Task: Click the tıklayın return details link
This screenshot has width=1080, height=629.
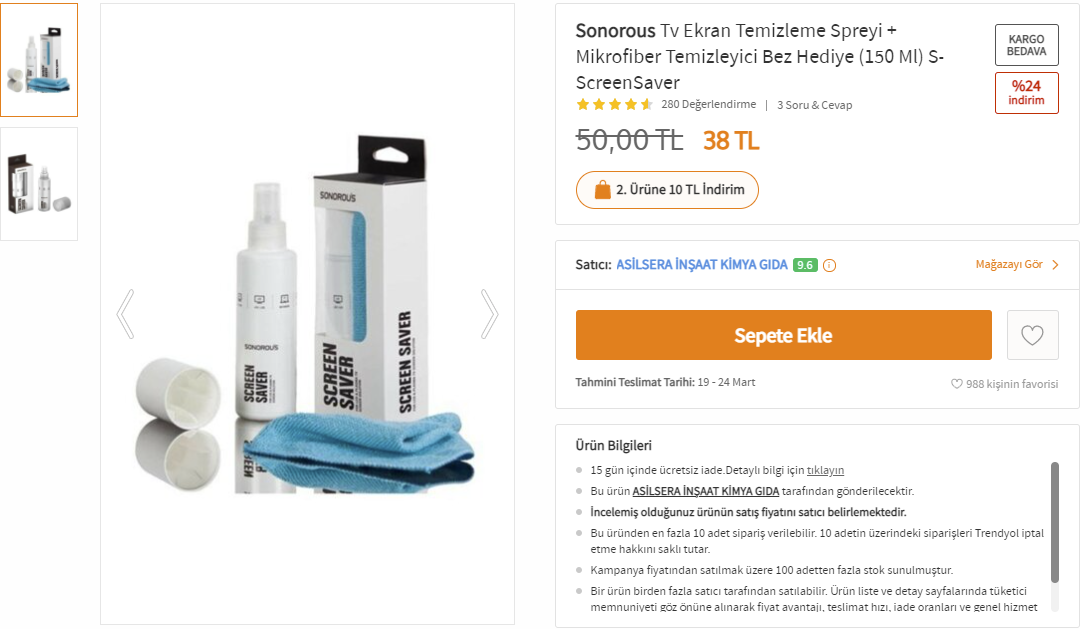Action: coord(825,470)
